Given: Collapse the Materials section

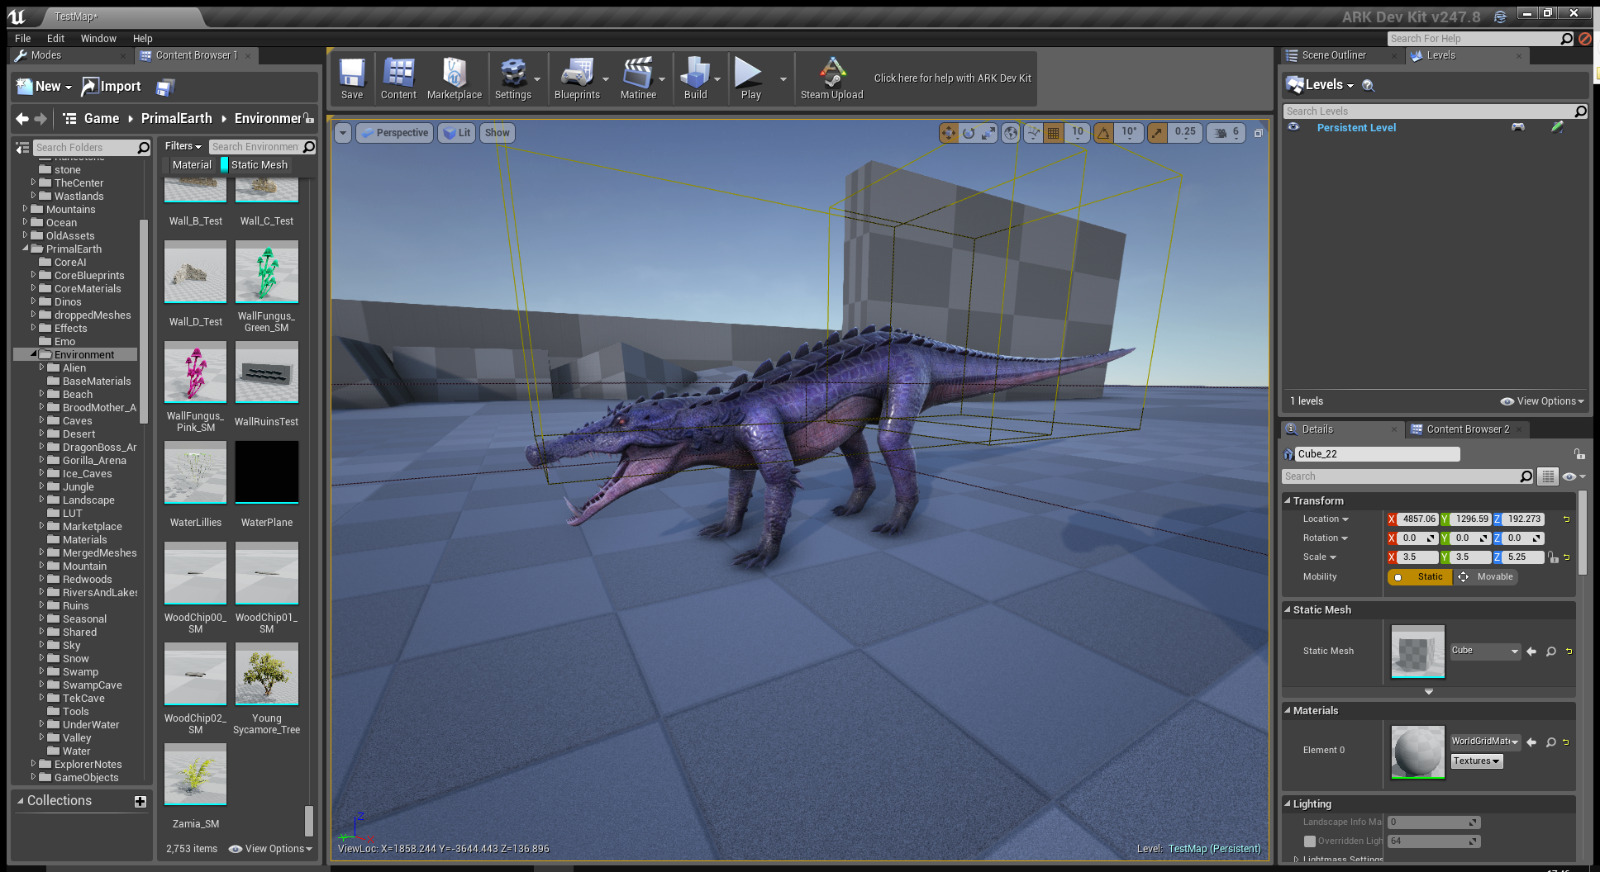Looking at the screenshot, I should [1287, 711].
